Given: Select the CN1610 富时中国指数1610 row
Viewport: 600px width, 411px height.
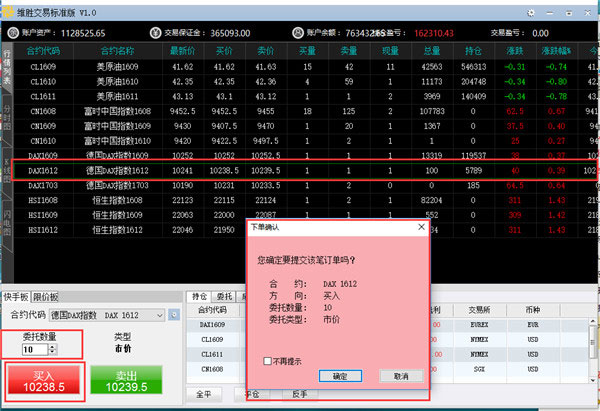Looking at the screenshot, I should coord(305,141).
